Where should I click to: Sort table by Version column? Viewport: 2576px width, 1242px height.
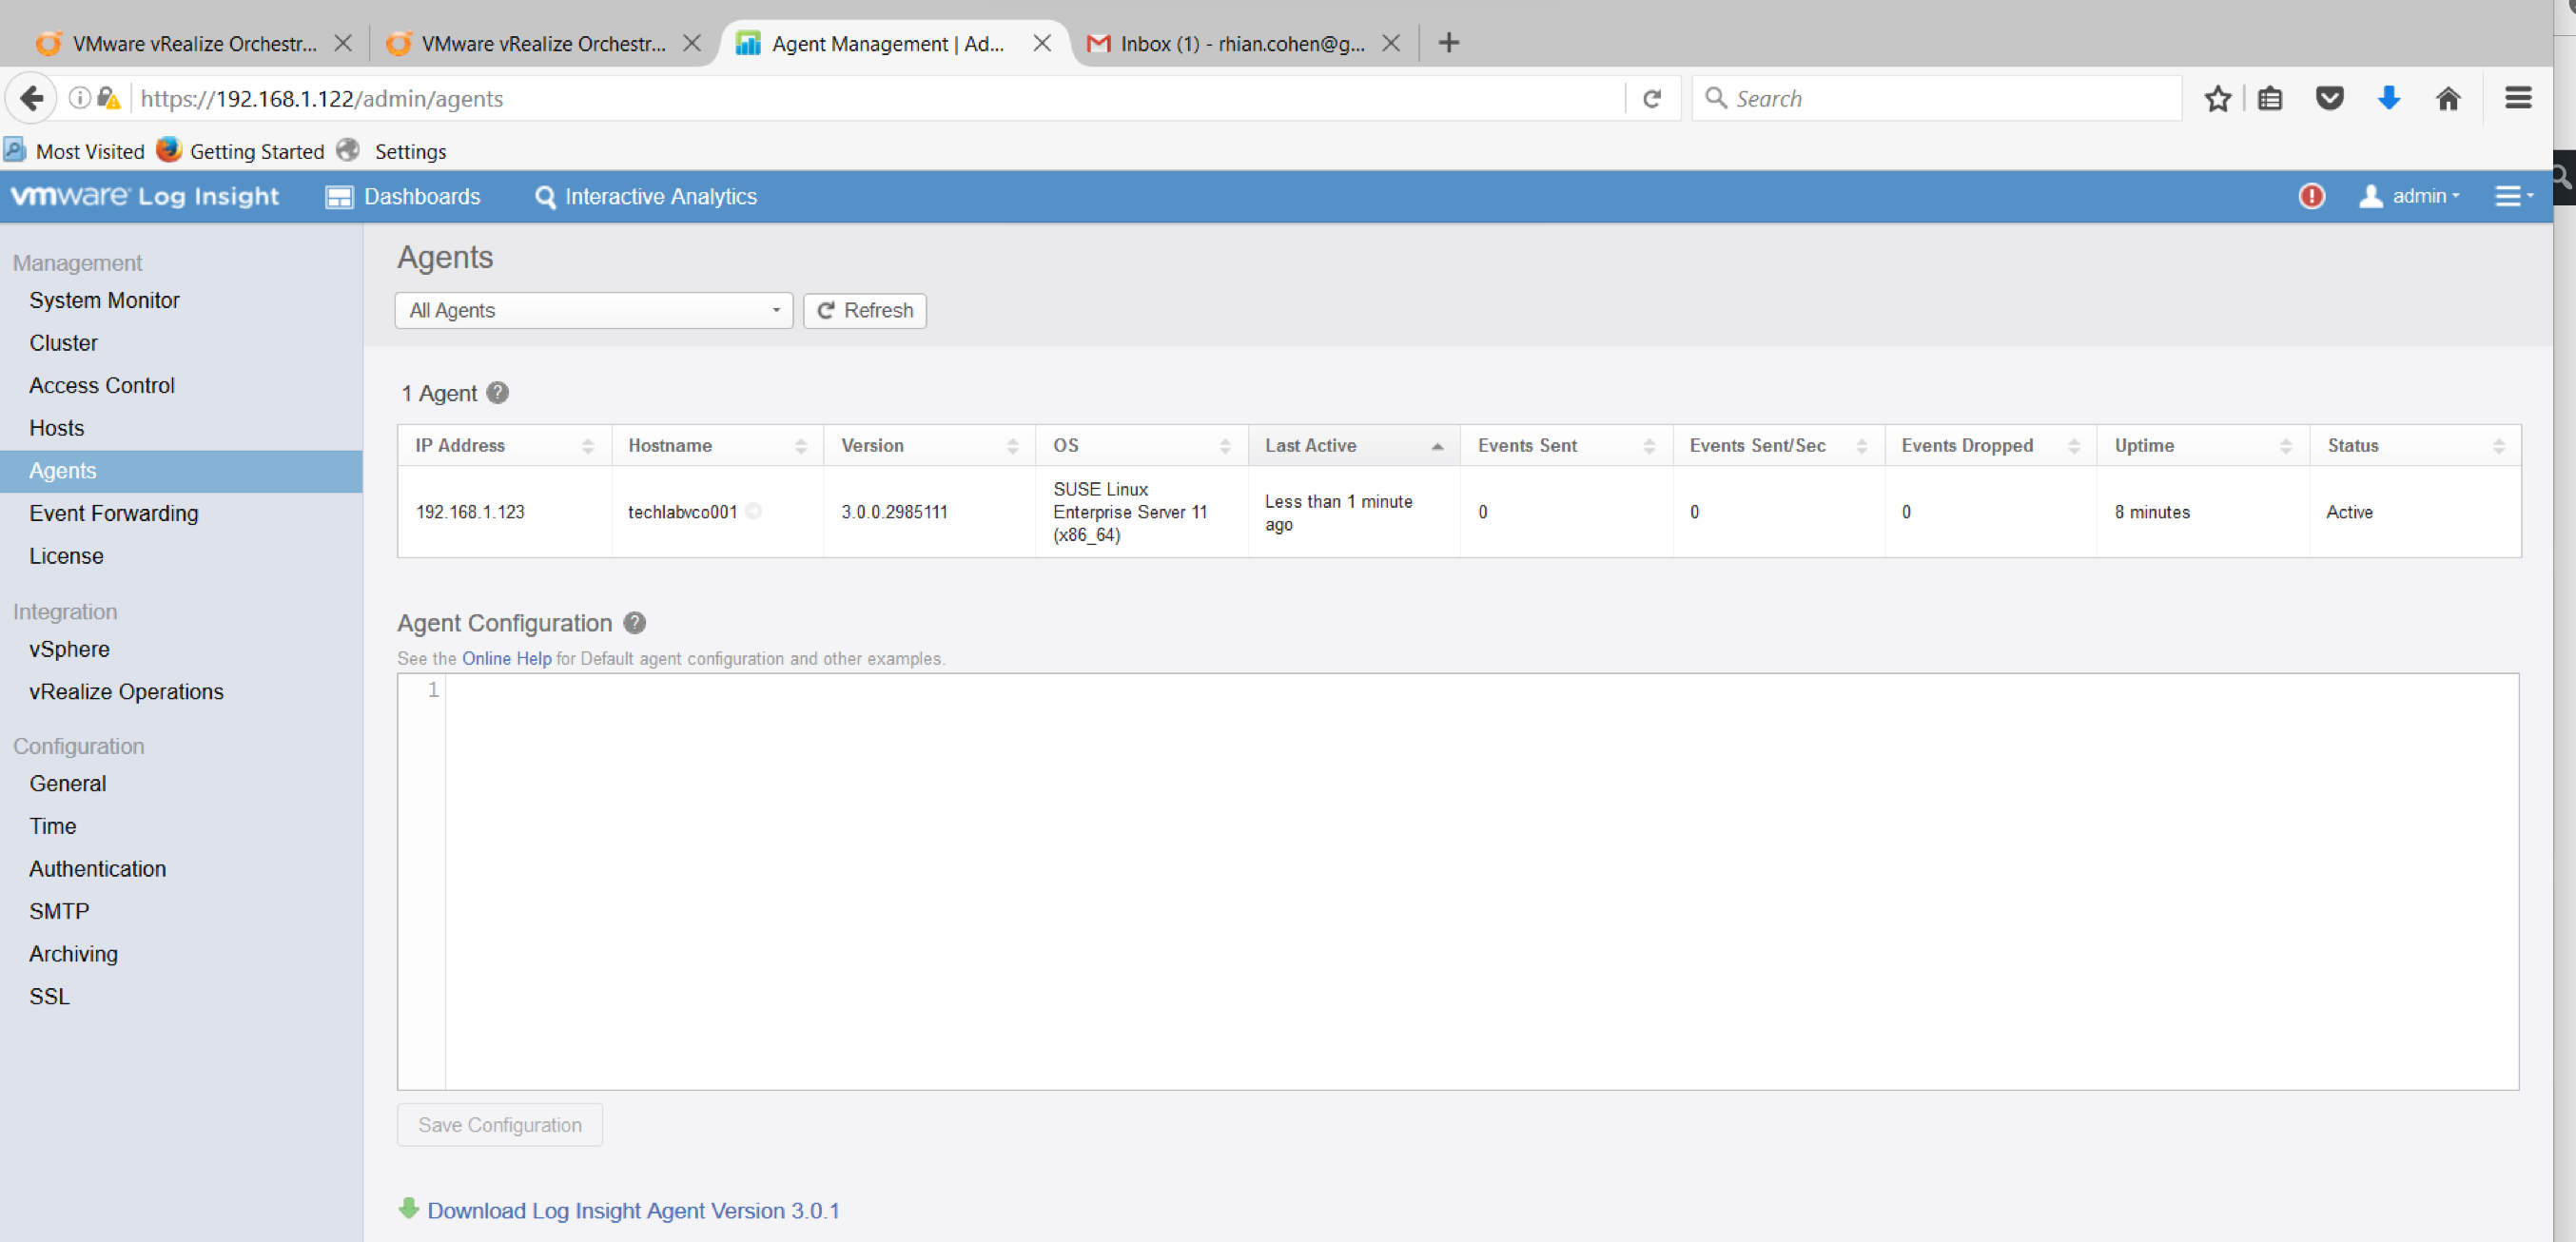929,445
